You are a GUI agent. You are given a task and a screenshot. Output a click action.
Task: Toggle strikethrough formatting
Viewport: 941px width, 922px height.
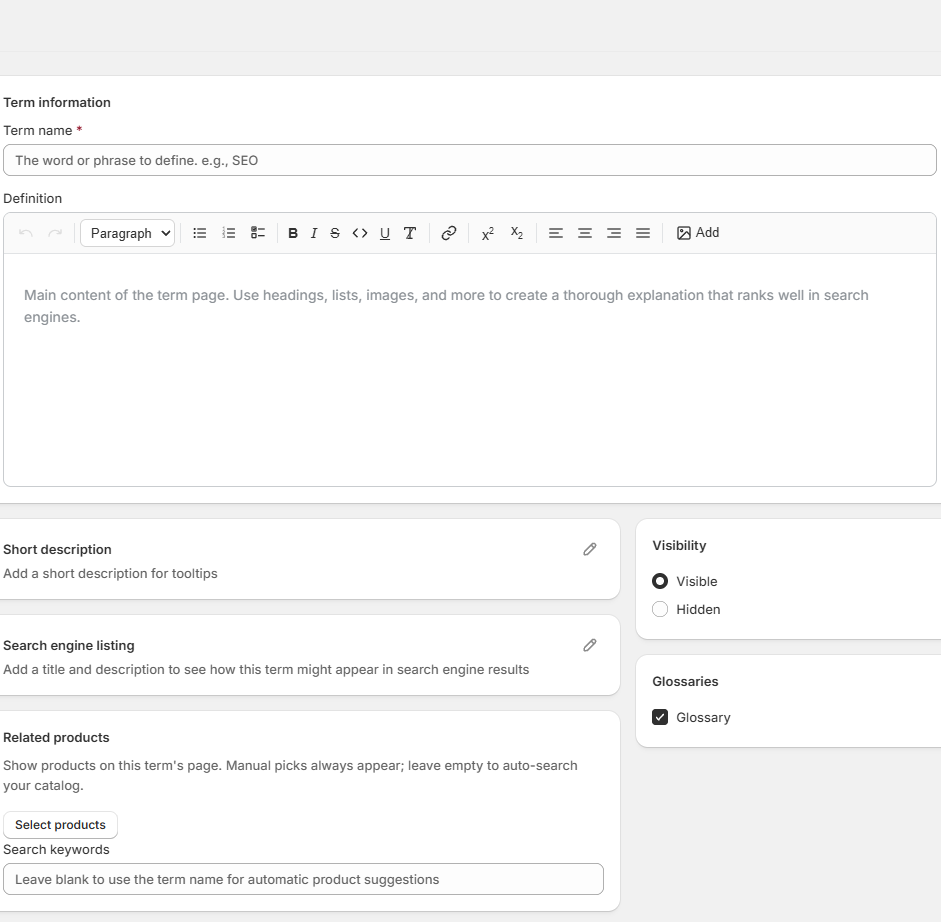coord(335,233)
